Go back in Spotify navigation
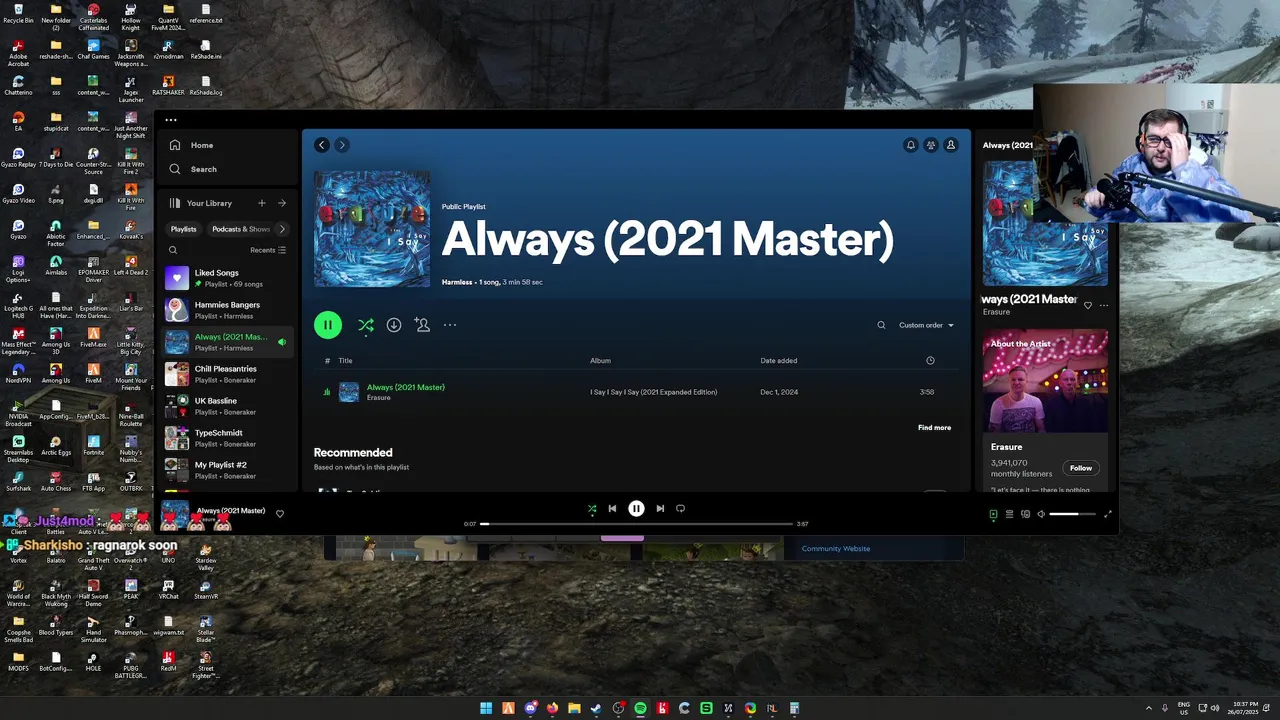1280x720 pixels. pyautogui.click(x=322, y=145)
